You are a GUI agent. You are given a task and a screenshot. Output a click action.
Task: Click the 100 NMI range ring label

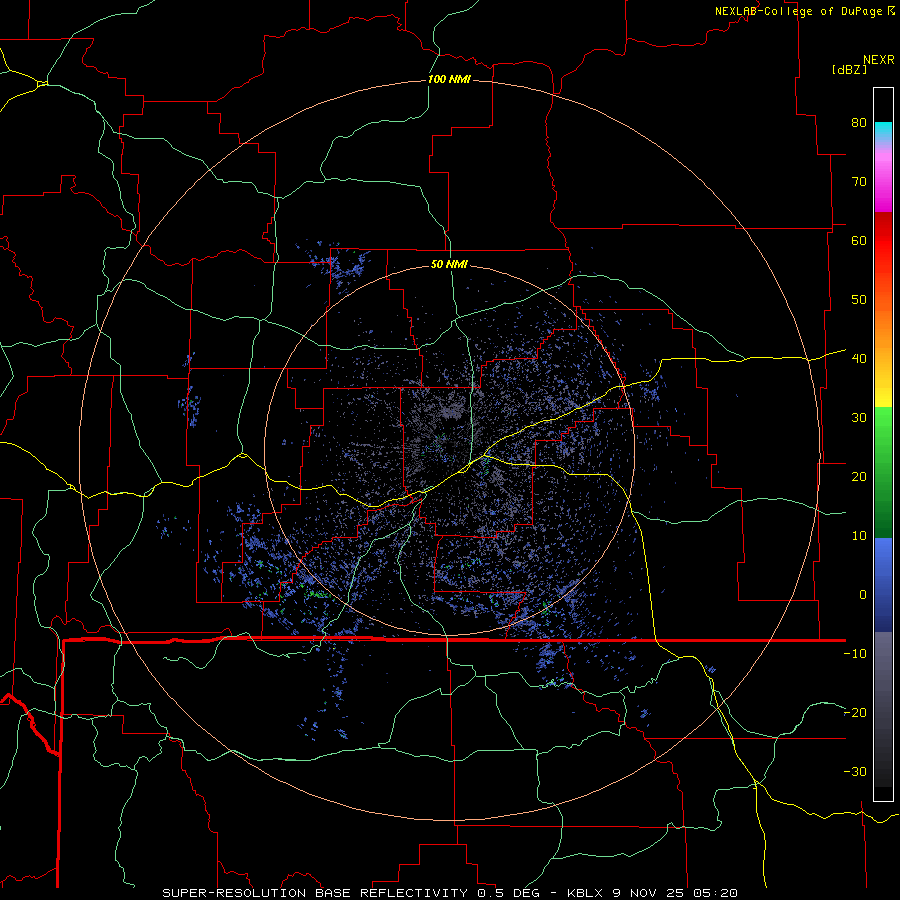point(449,79)
